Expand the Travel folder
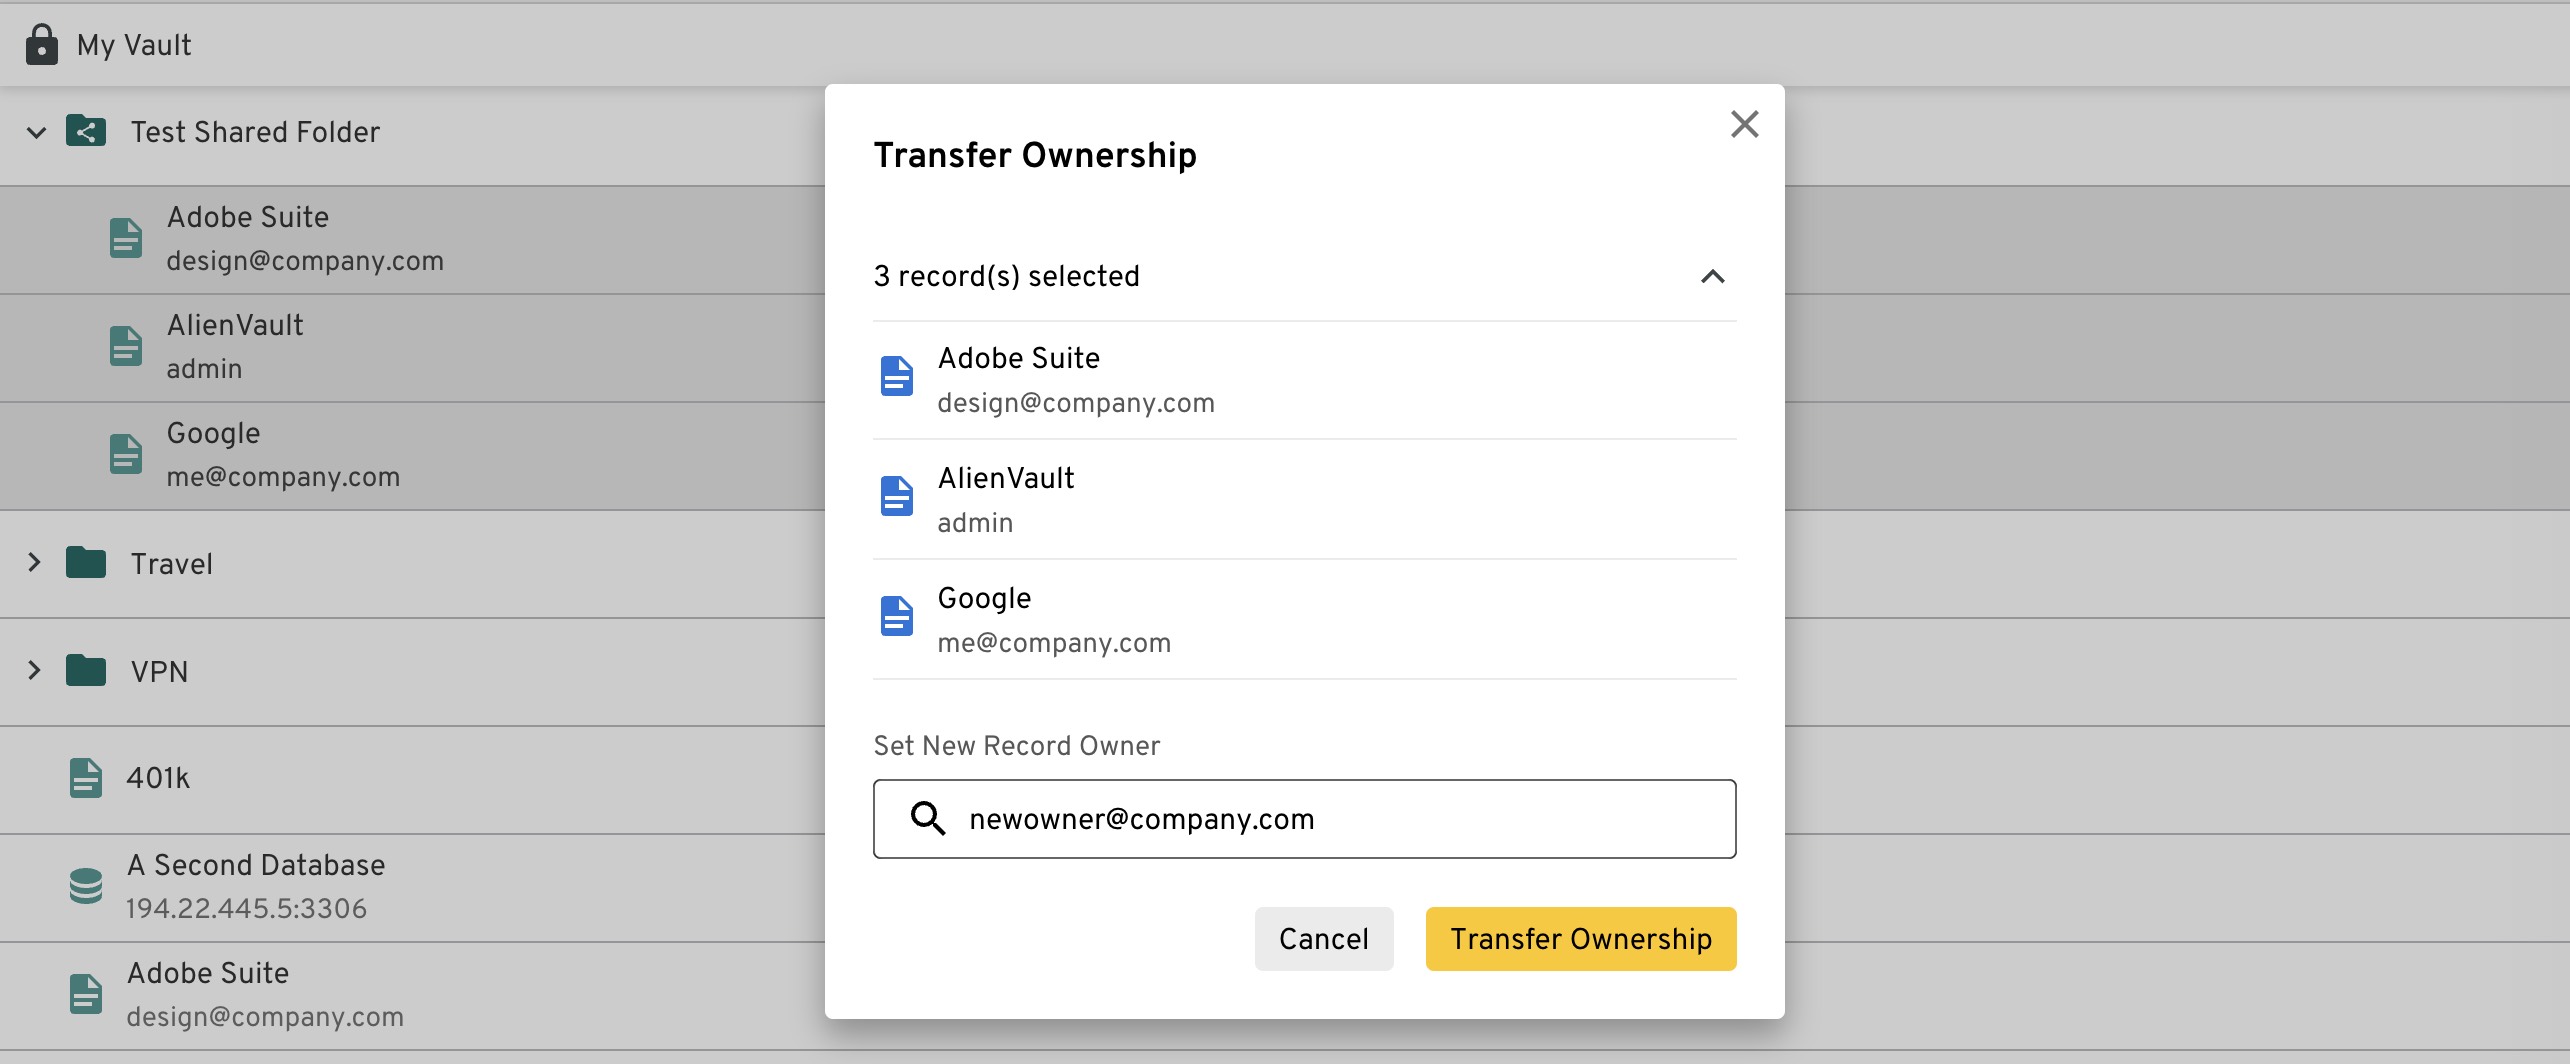Screen dimensions: 2570x1064 pos(34,563)
